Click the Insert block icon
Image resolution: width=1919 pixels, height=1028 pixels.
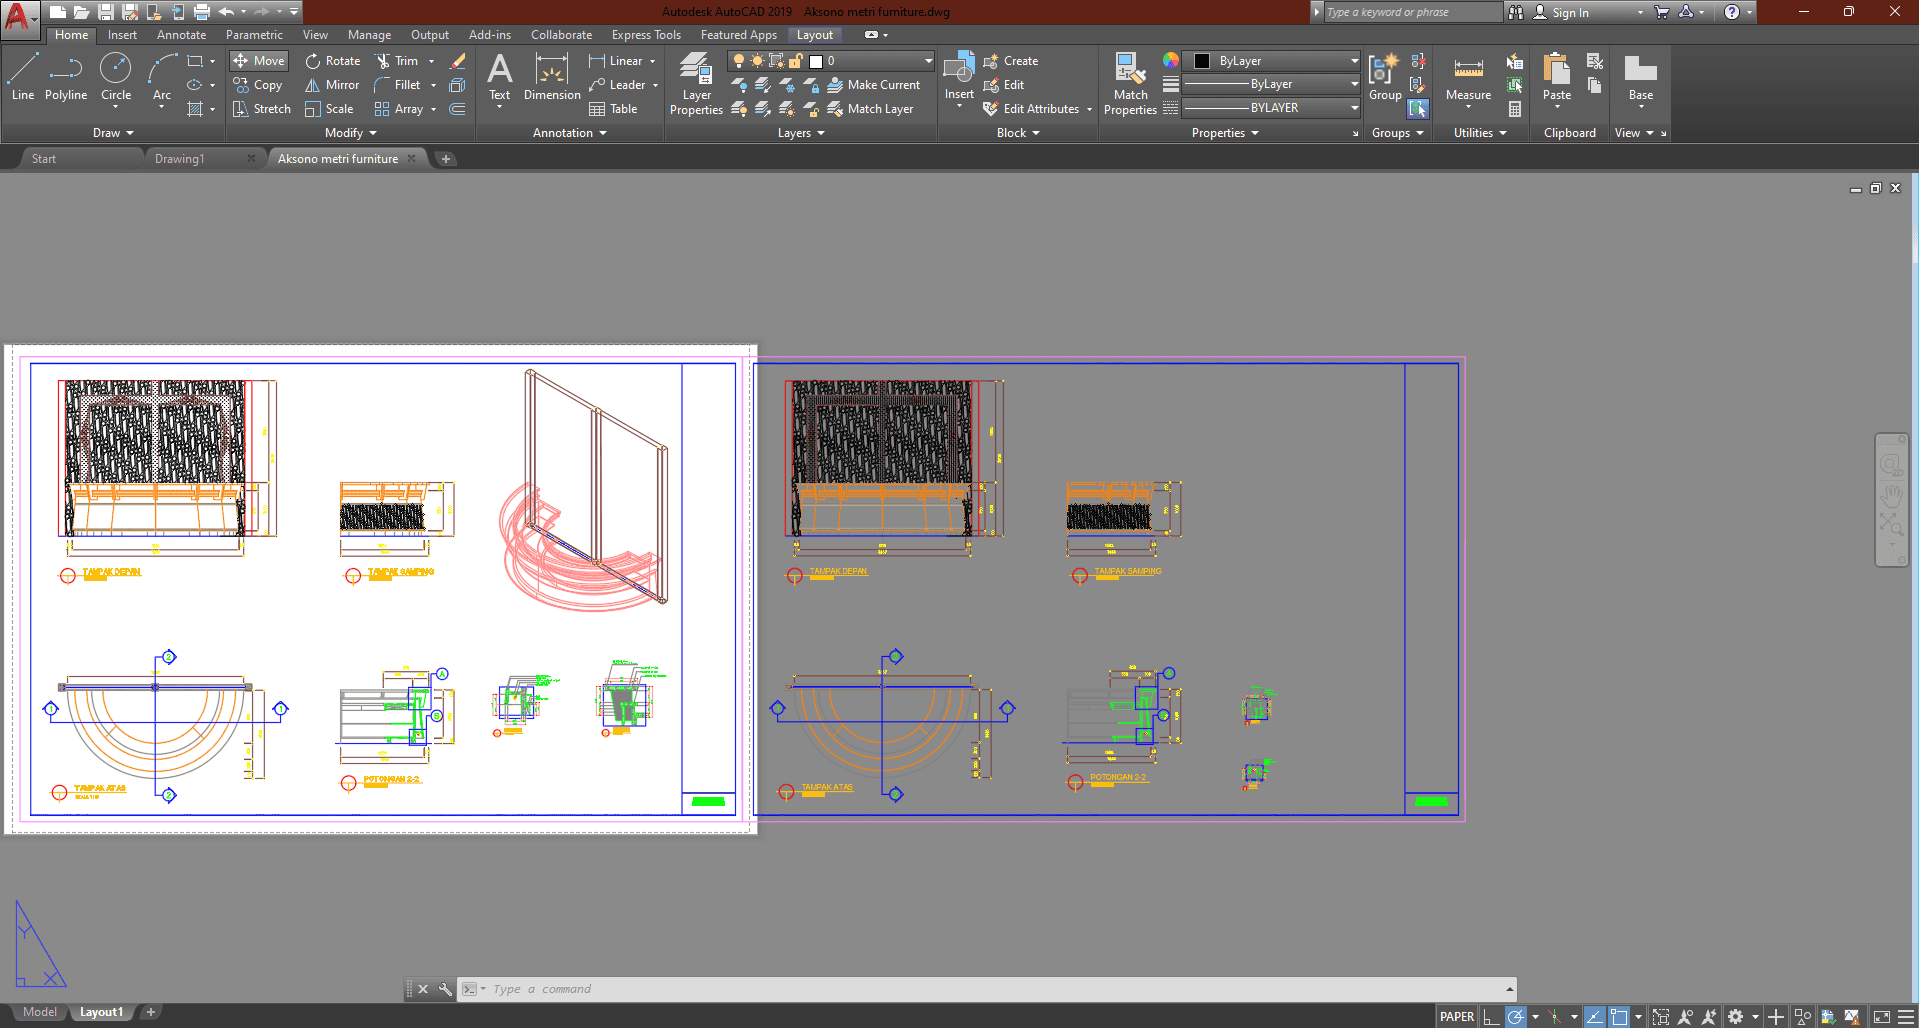click(959, 75)
